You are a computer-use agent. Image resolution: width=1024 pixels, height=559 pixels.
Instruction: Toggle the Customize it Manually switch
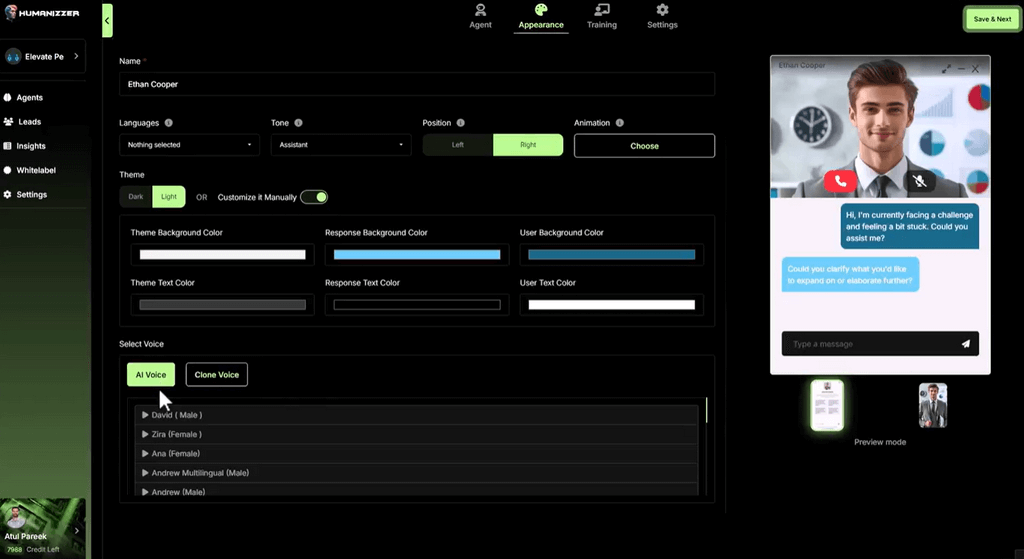pyautogui.click(x=314, y=197)
